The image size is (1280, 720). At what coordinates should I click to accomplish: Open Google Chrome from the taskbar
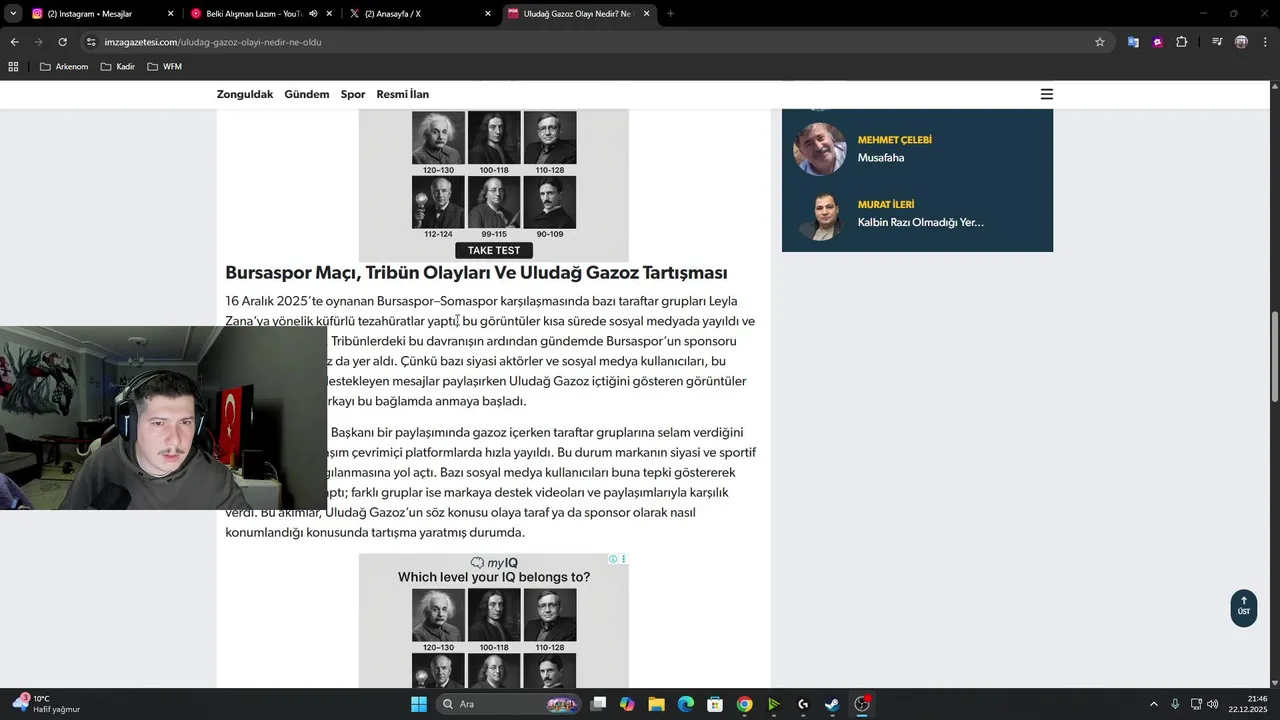[744, 704]
